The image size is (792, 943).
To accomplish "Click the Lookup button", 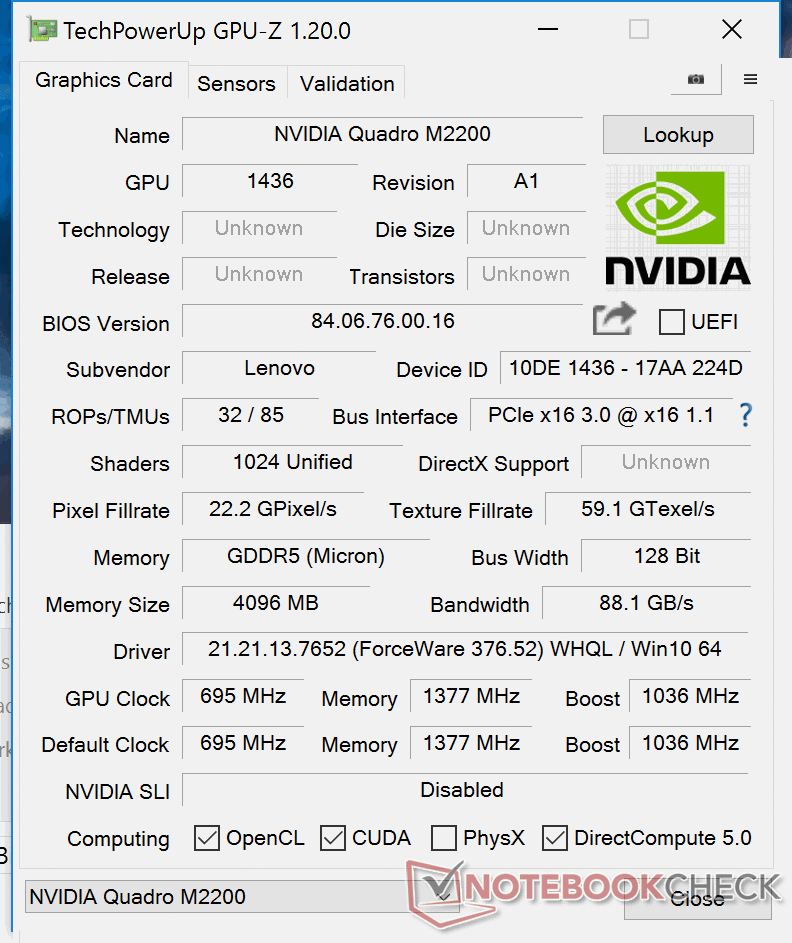I will [678, 135].
